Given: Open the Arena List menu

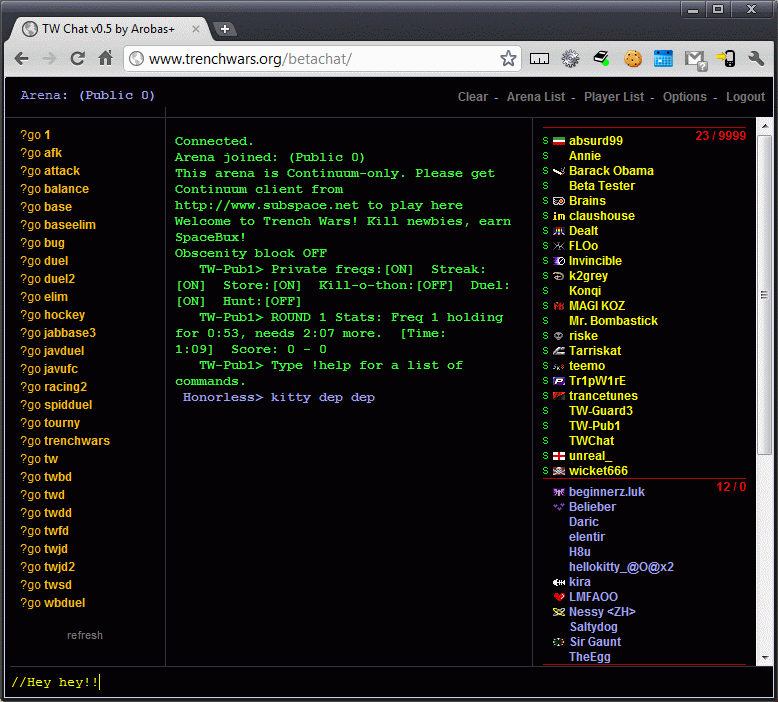Looking at the screenshot, I should click(536, 97).
